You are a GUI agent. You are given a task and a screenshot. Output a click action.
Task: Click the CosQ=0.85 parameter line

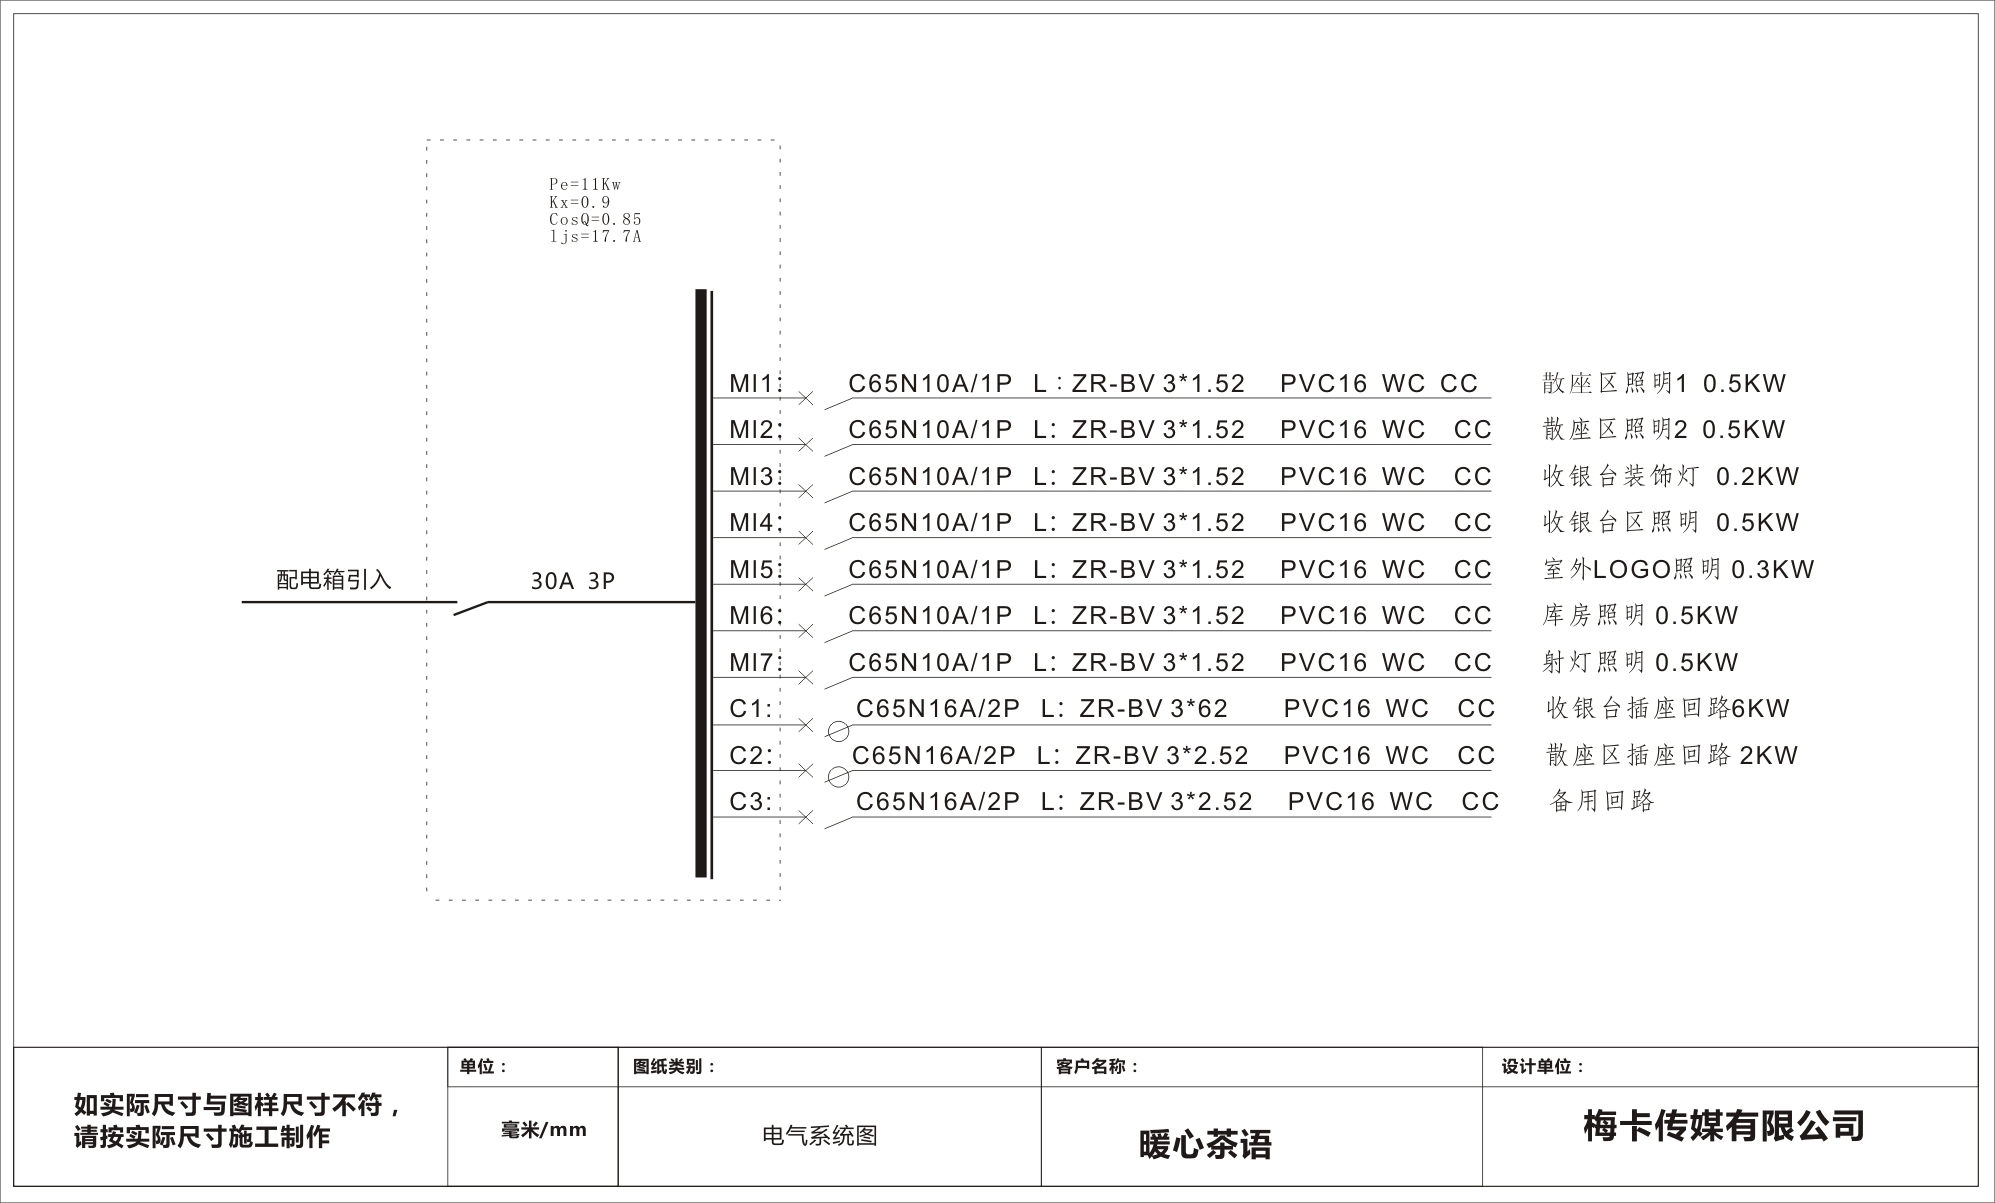click(595, 219)
